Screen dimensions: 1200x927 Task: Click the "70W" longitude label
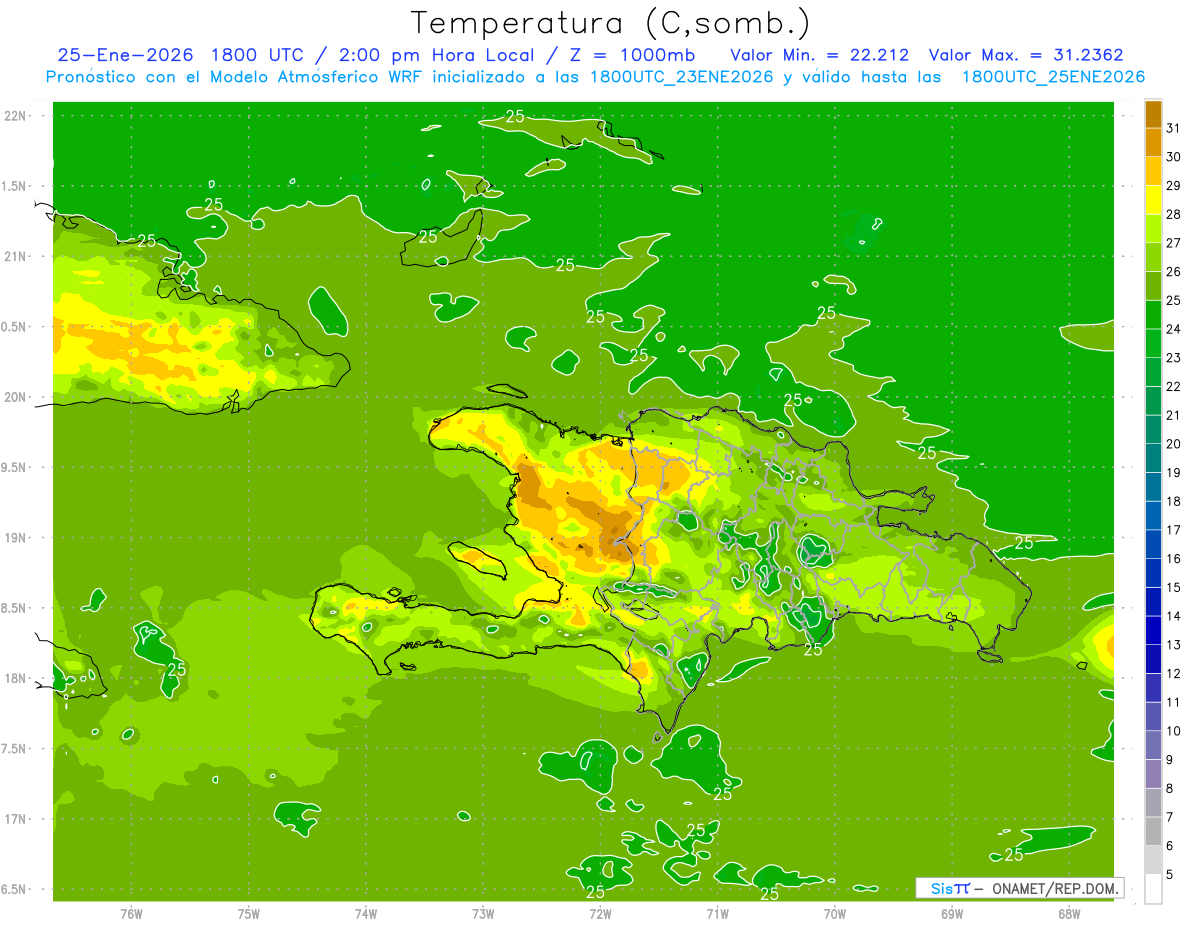[x=834, y=914]
